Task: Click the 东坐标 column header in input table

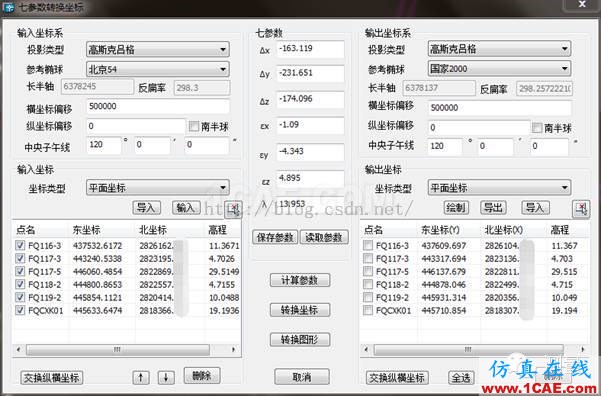Action: point(86,230)
